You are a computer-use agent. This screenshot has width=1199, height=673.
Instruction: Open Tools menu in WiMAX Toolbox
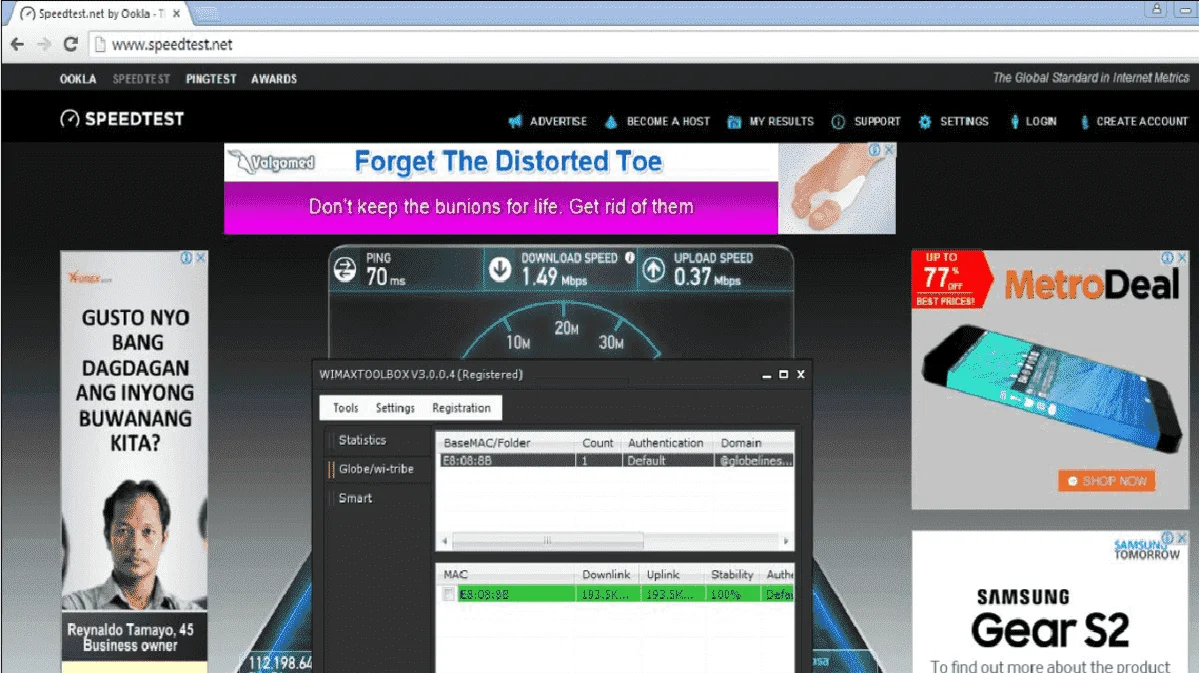[x=346, y=408]
